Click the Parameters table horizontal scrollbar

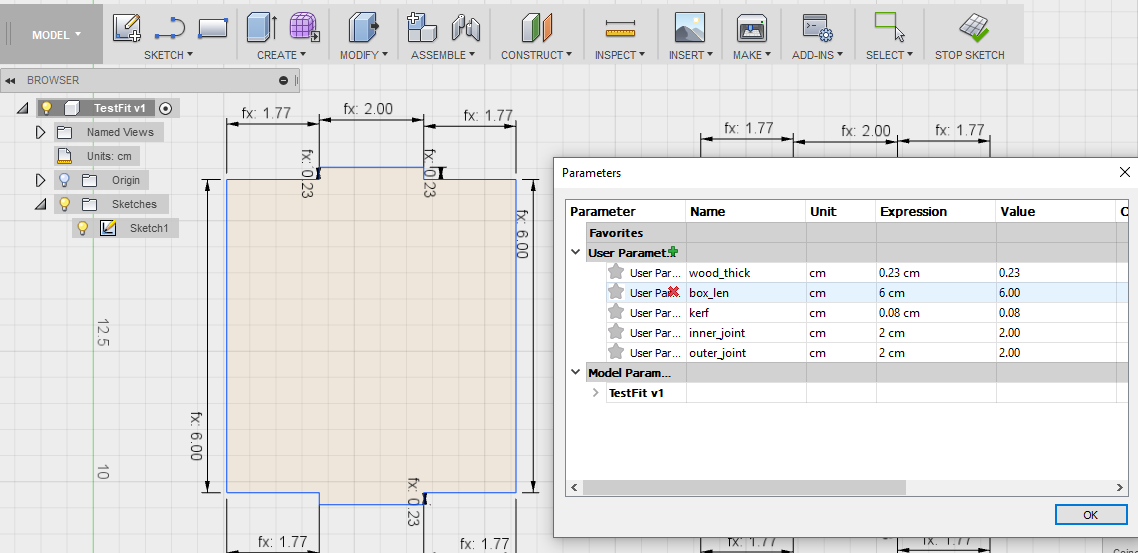744,487
